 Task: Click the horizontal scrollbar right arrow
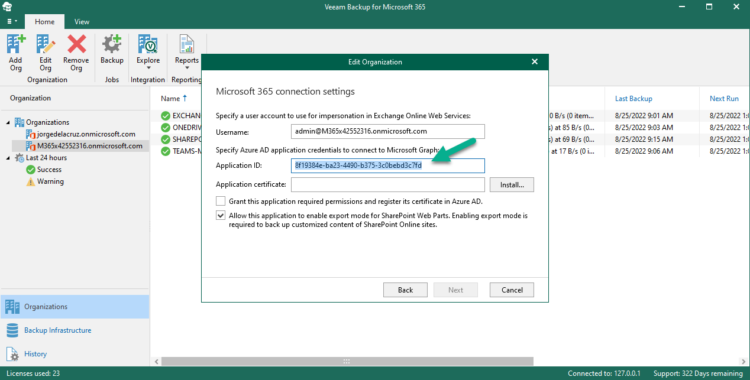coord(743,362)
